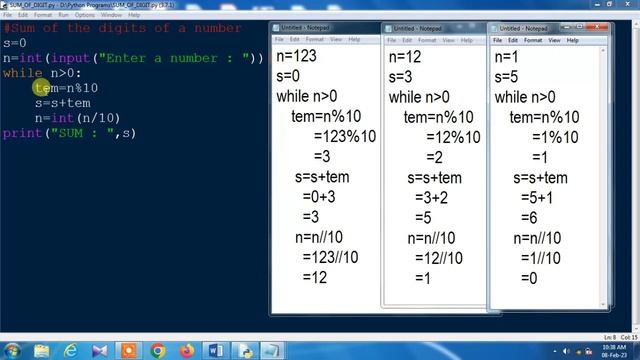
Task: Click the '=12//10' line in Notepad
Action: coord(439,258)
